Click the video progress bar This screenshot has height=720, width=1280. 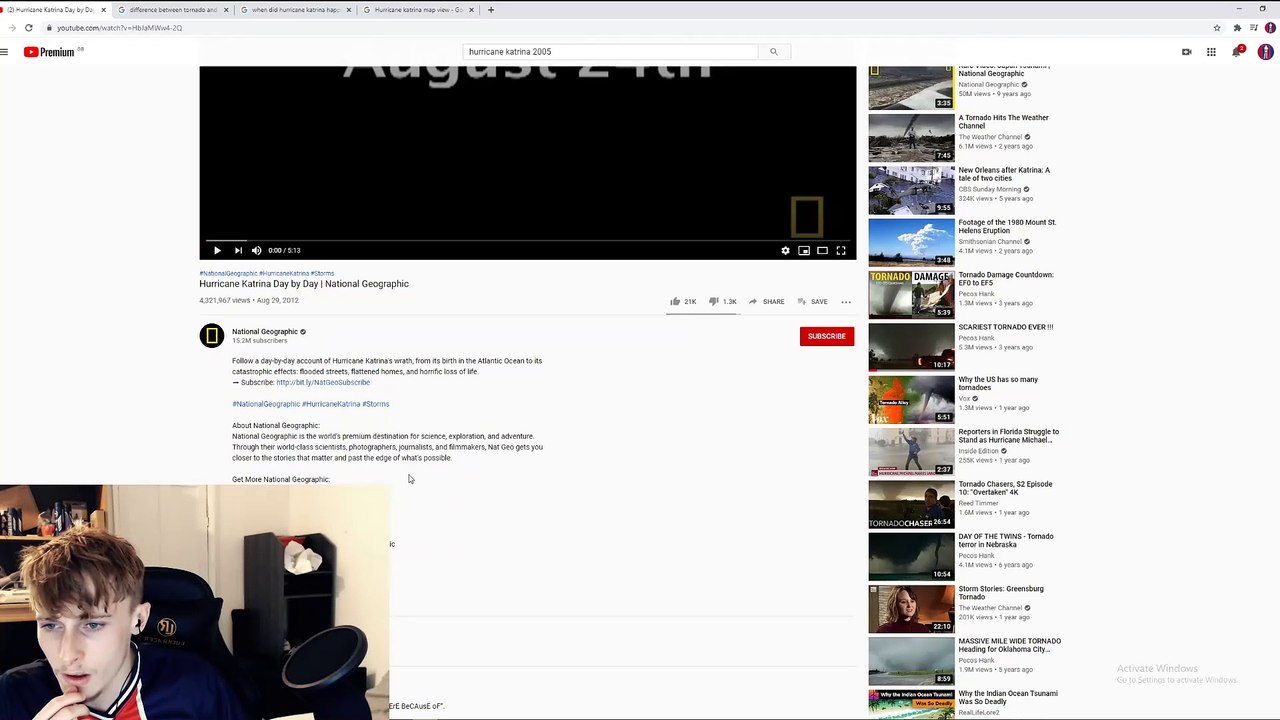(x=528, y=240)
